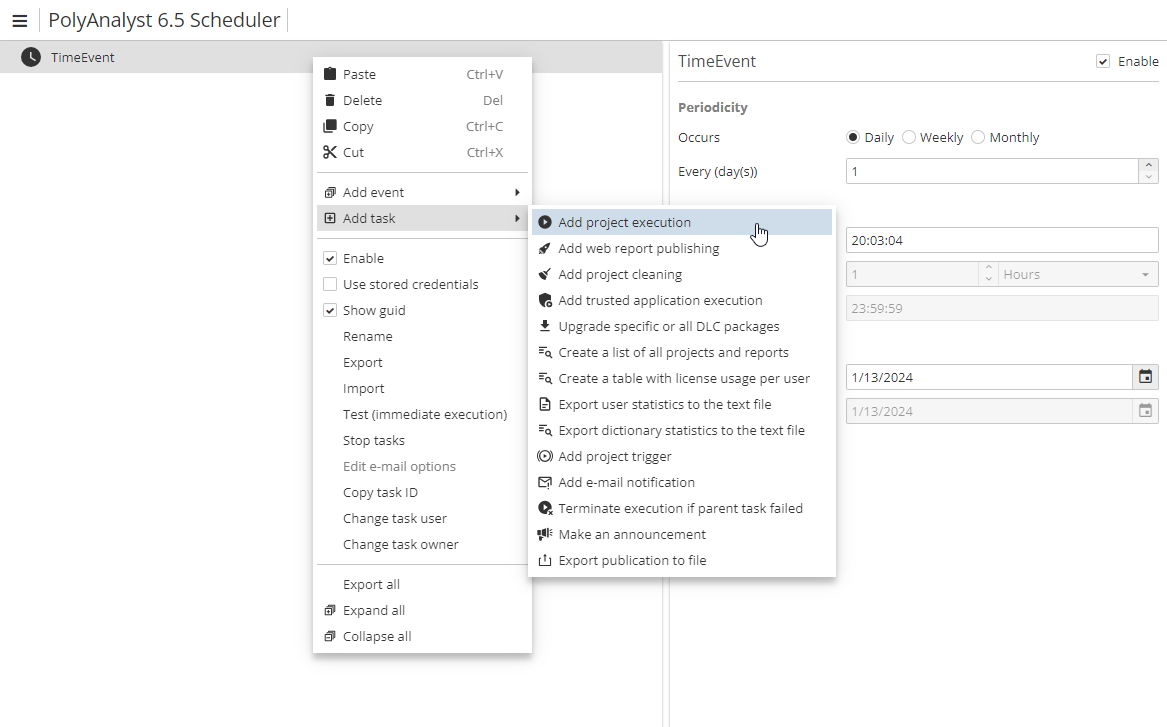This screenshot has width=1167, height=727.
Task: Open the hamburger main menu
Action: click(x=19, y=21)
